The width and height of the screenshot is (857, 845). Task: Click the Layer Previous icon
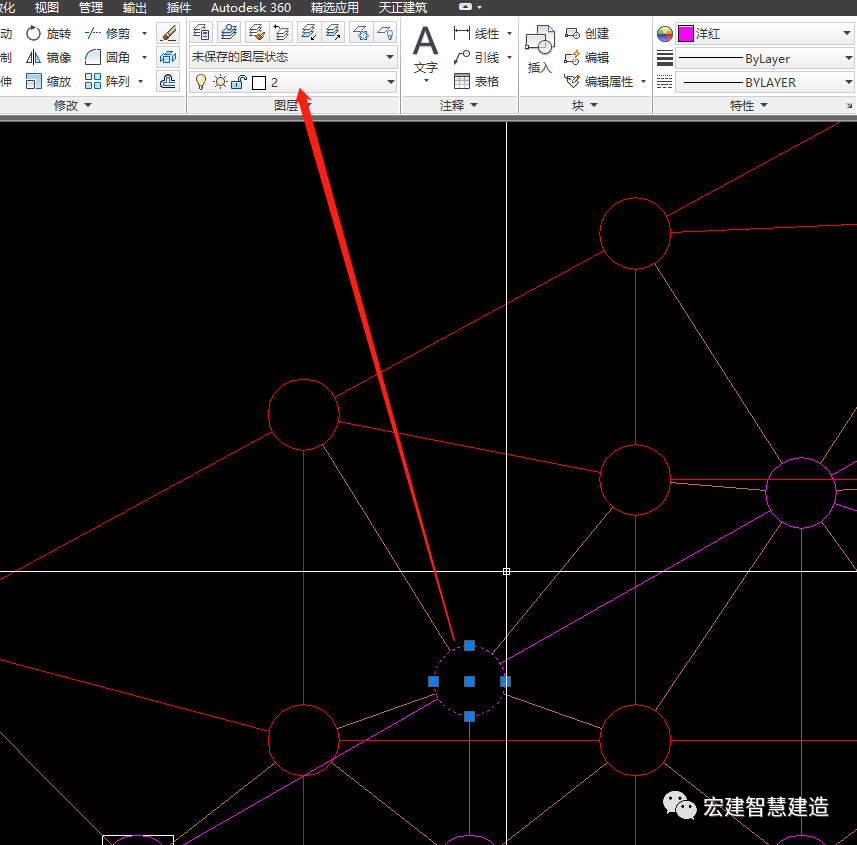pos(281,32)
